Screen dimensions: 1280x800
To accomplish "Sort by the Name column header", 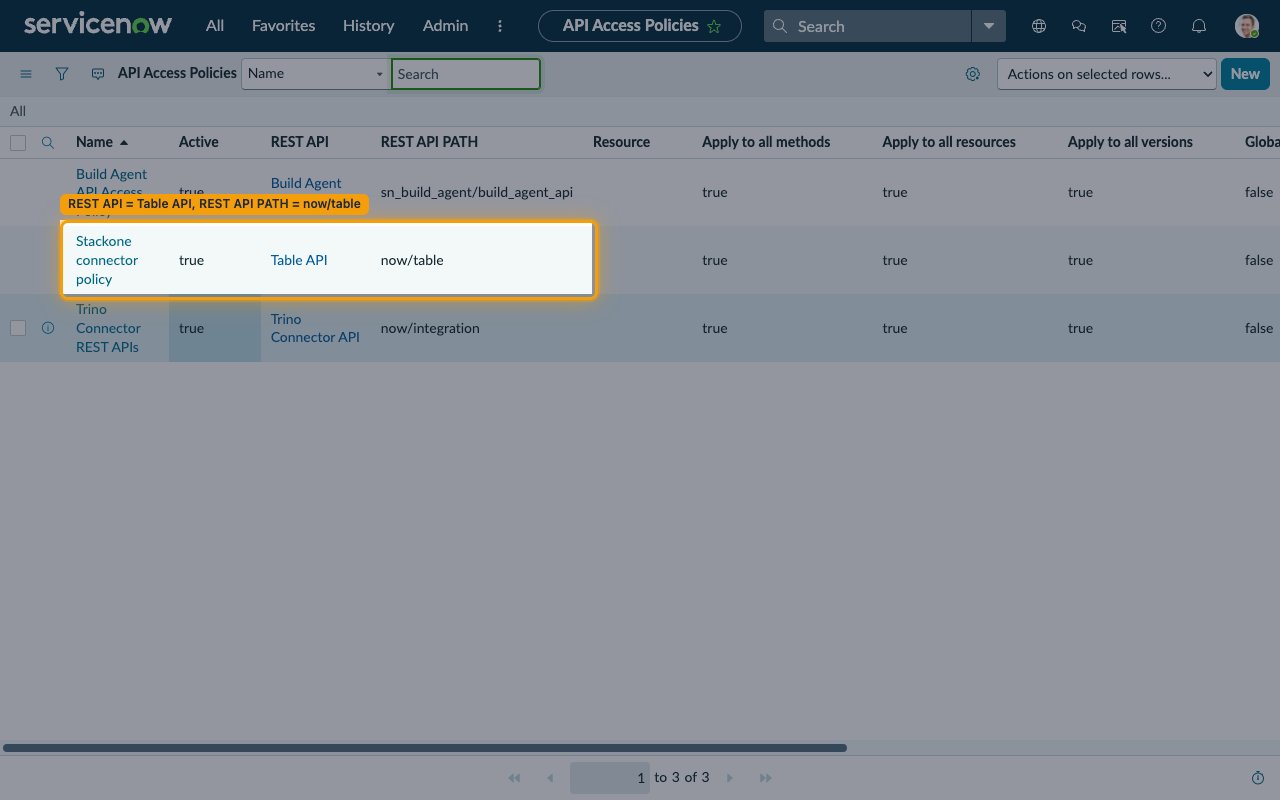I will point(95,142).
